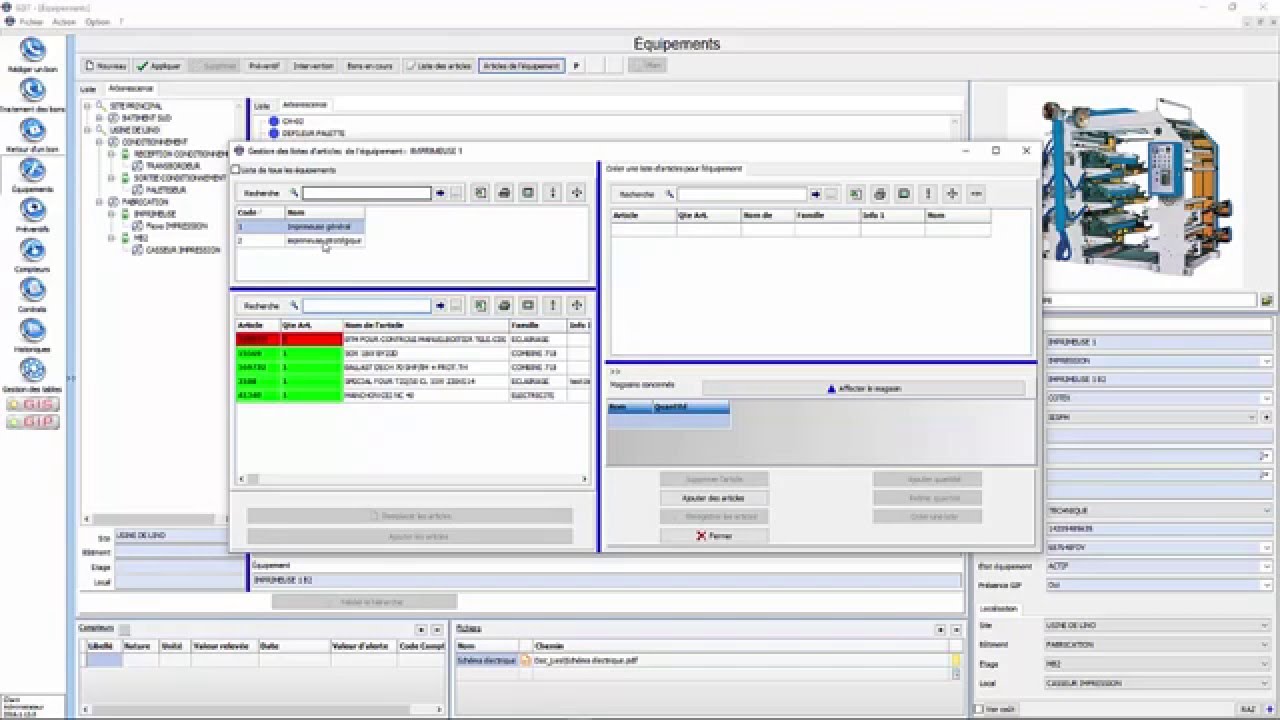1280x720 pixels.
Task: Click search arrow next to green articles search field
Action: coord(440,305)
